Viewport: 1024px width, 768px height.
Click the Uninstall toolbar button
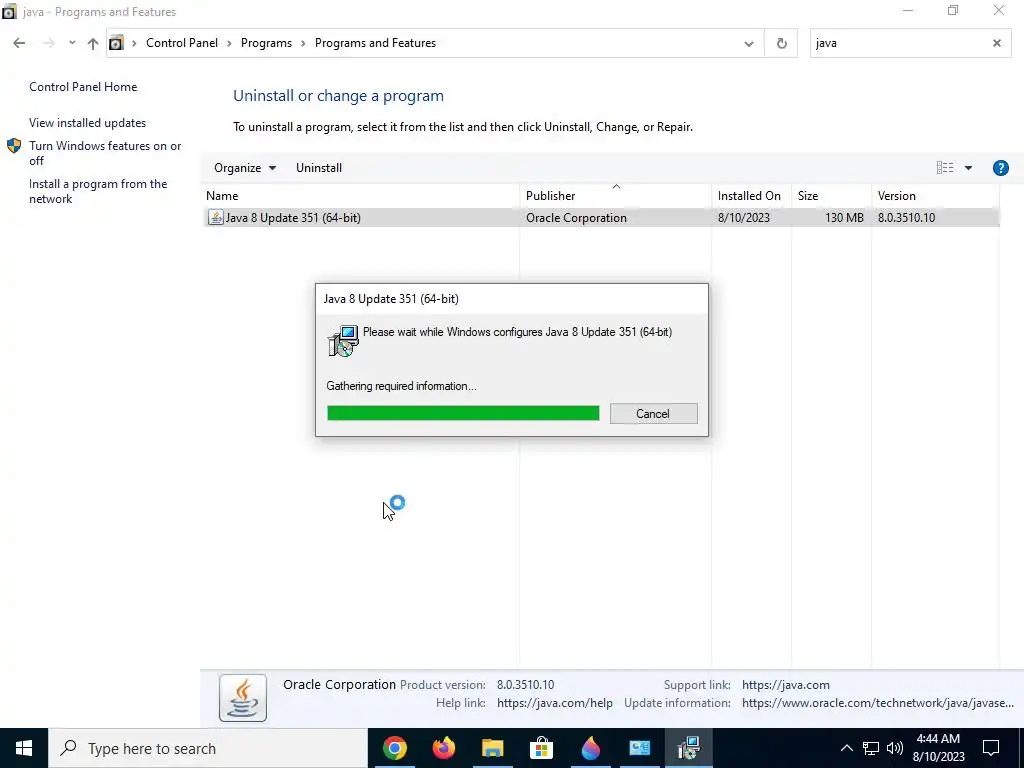[x=319, y=168]
